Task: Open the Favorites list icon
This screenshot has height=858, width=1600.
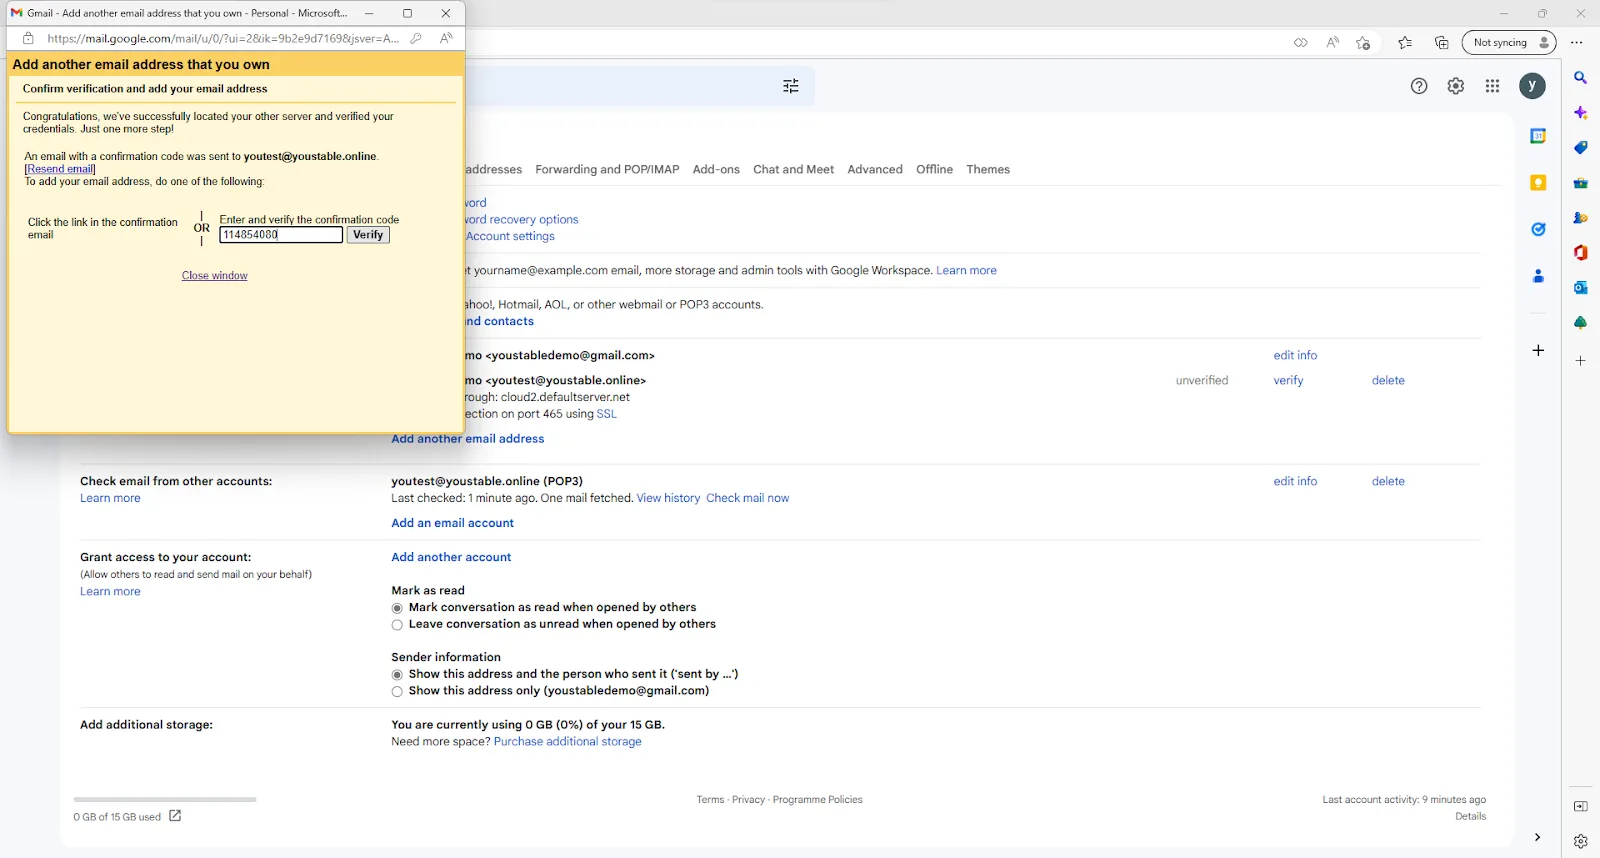Action: 1405,42
